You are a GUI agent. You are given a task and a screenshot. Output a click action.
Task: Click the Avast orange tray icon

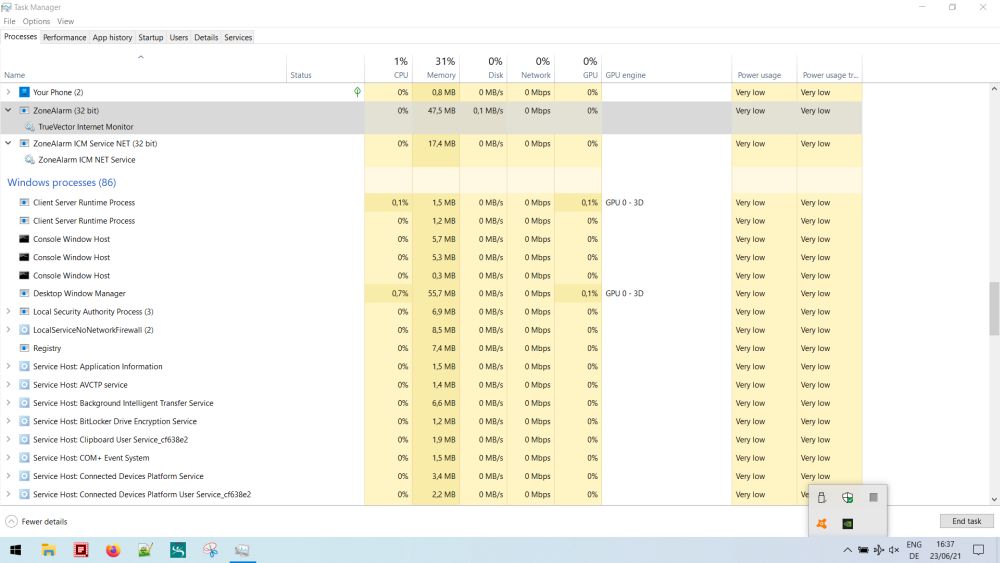(x=821, y=523)
